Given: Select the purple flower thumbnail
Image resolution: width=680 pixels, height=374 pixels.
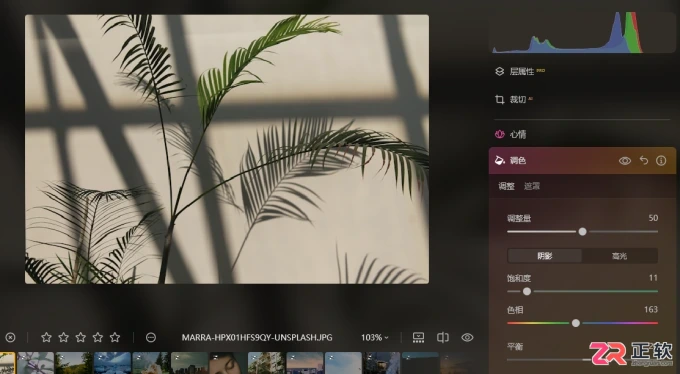Looking at the screenshot, I should pyautogui.click(x=36, y=363).
